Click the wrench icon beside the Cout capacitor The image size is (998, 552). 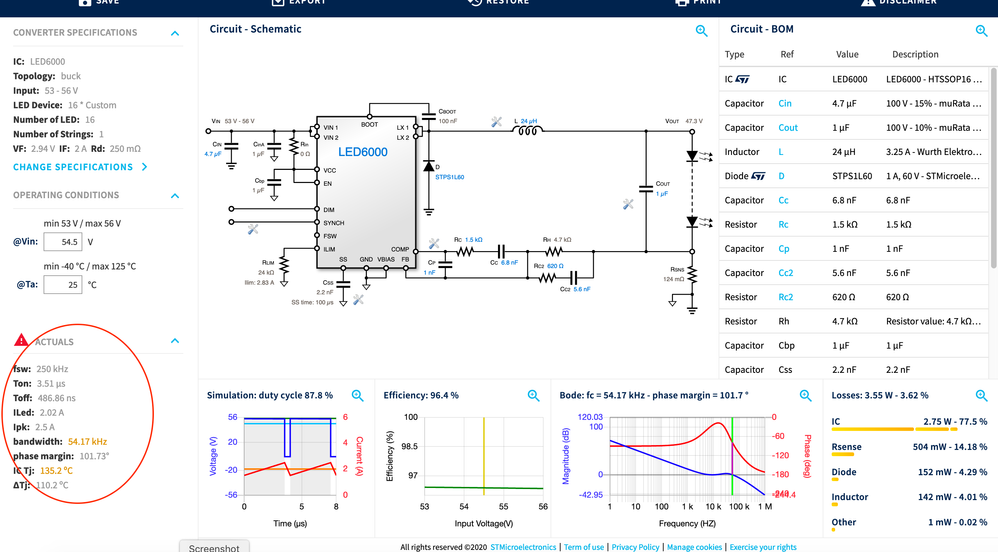tap(628, 204)
